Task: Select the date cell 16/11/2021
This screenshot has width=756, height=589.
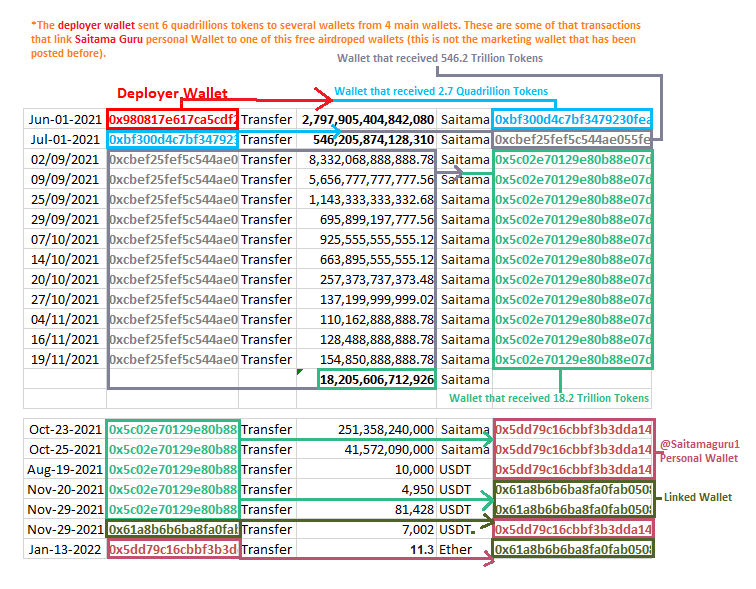Action: [65, 340]
